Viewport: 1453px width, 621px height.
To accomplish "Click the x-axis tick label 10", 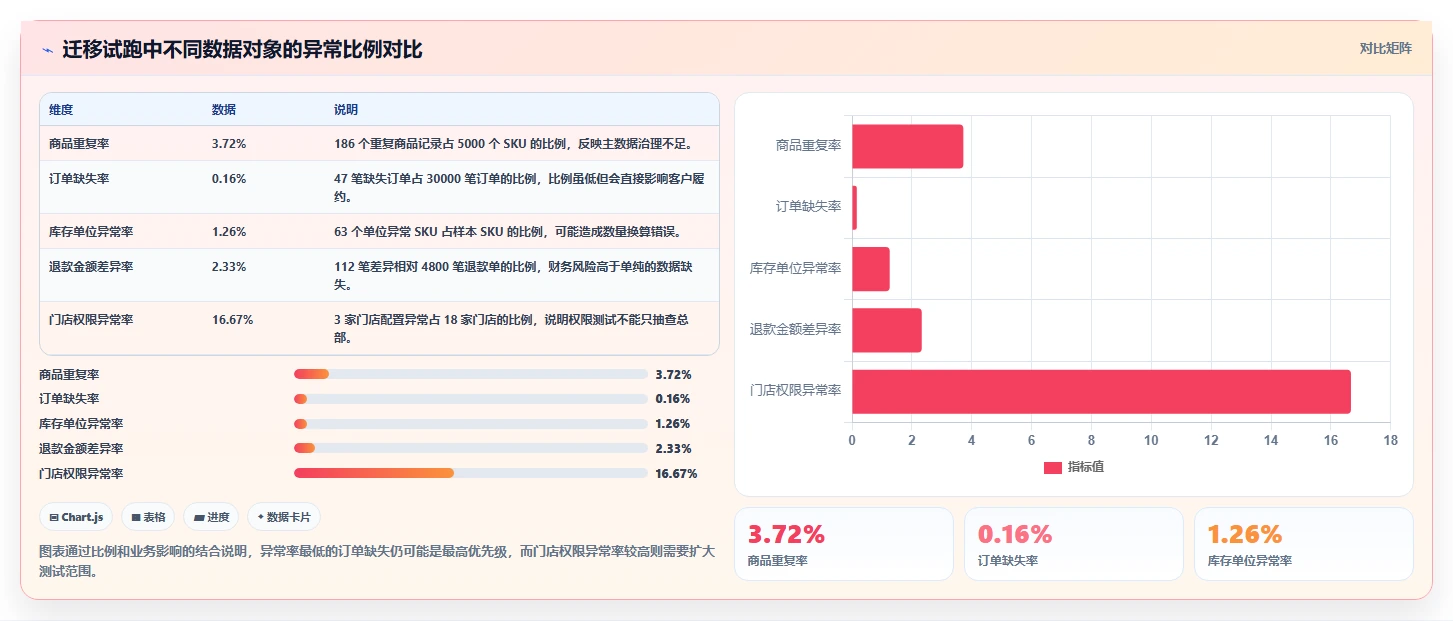I will pos(1151,441).
